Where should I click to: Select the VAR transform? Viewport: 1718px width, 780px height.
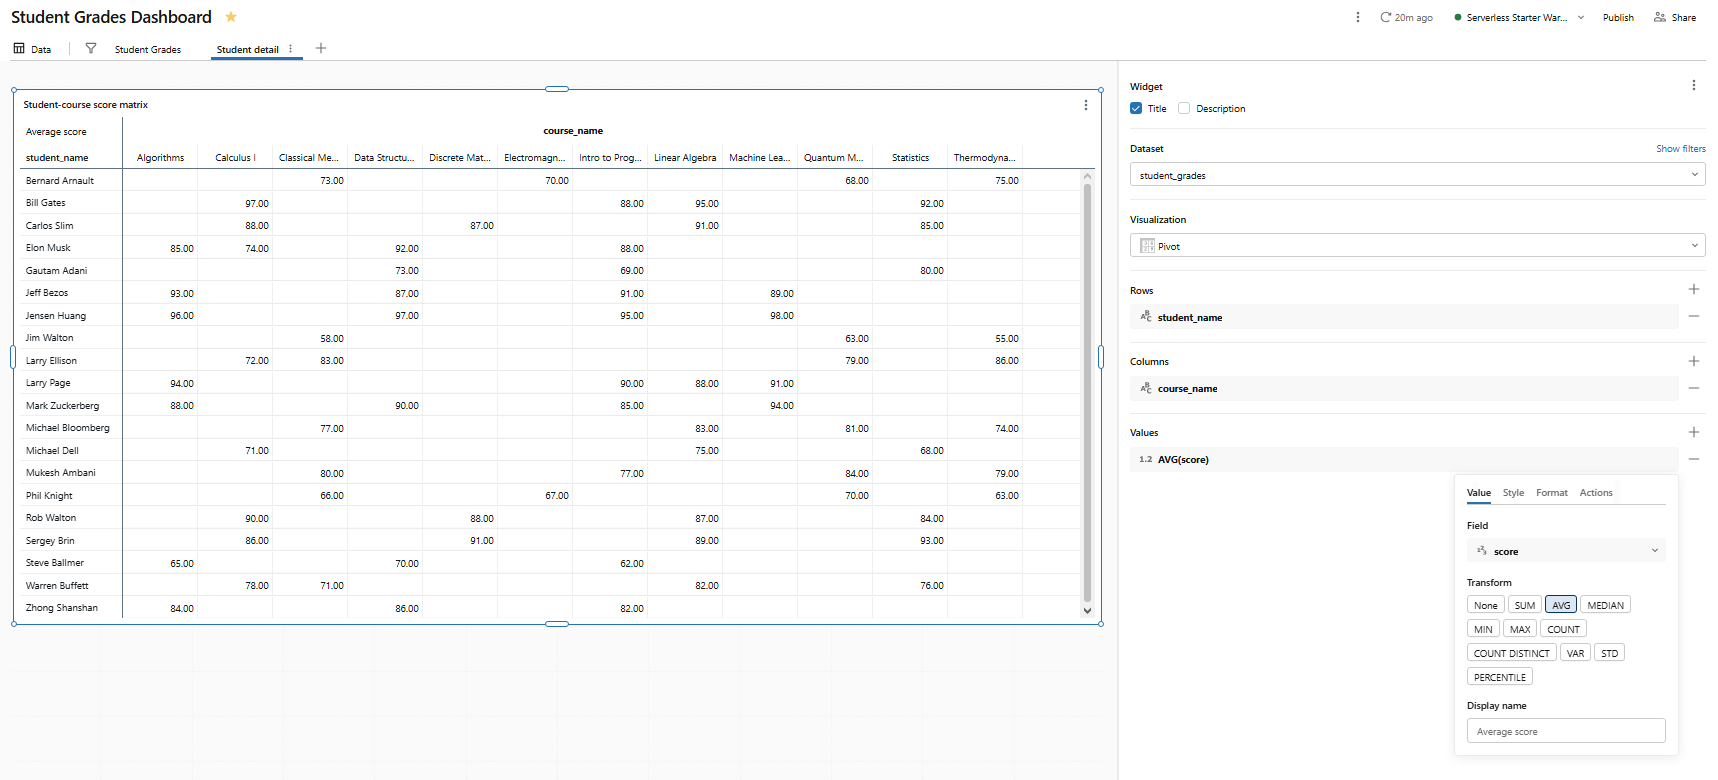click(x=1575, y=653)
